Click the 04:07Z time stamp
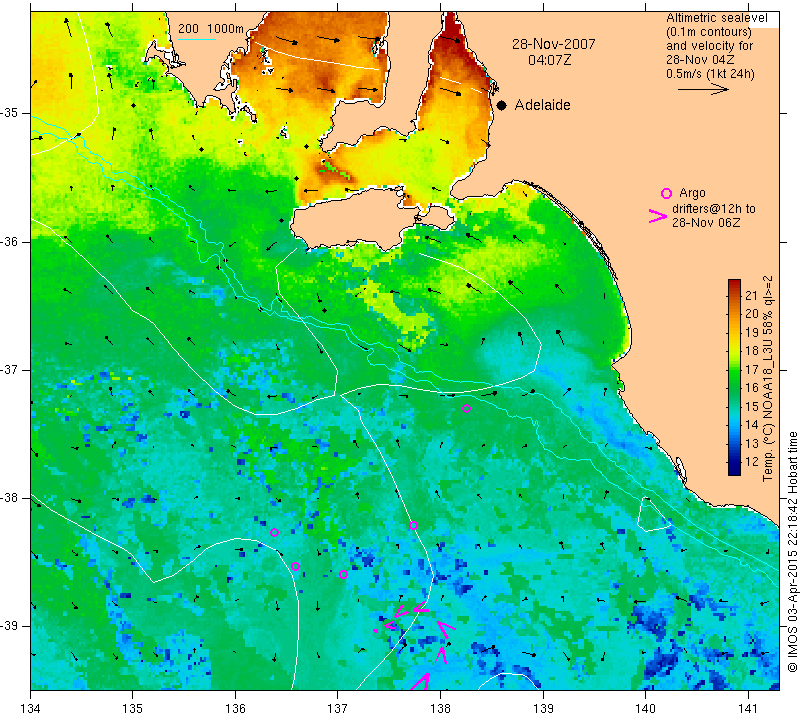This screenshot has width=800, height=720. (549, 60)
